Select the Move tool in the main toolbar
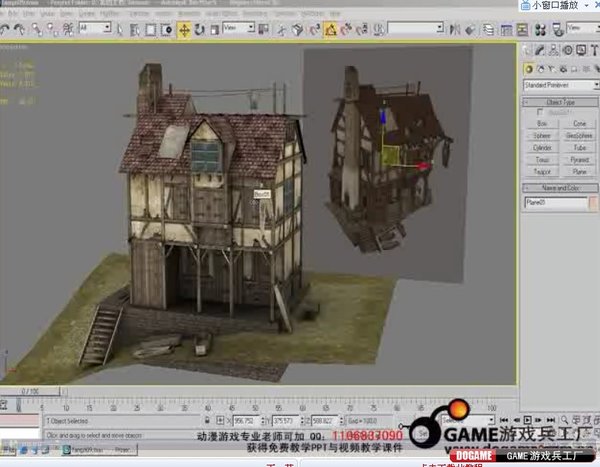 184,29
